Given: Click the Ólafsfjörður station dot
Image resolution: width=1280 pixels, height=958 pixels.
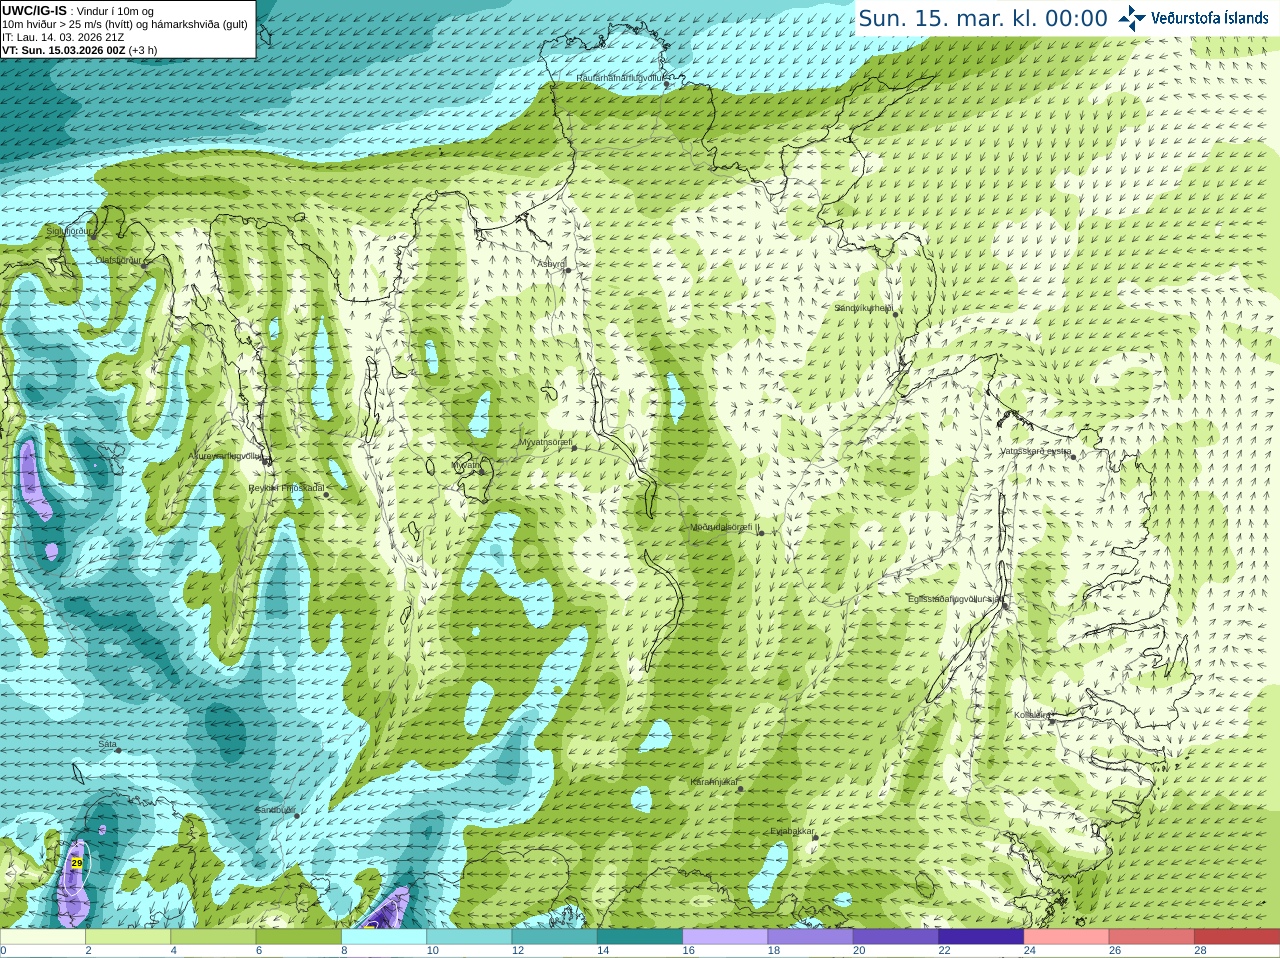Looking at the screenshot, I should [145, 267].
